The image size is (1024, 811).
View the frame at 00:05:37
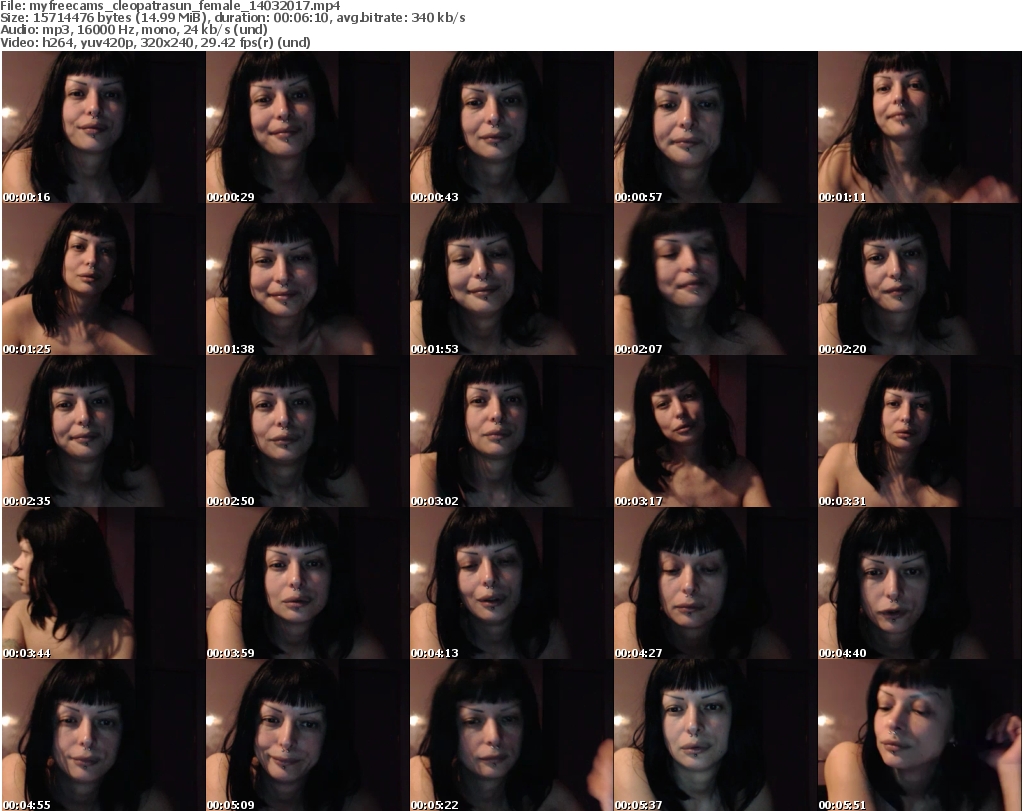(715, 735)
